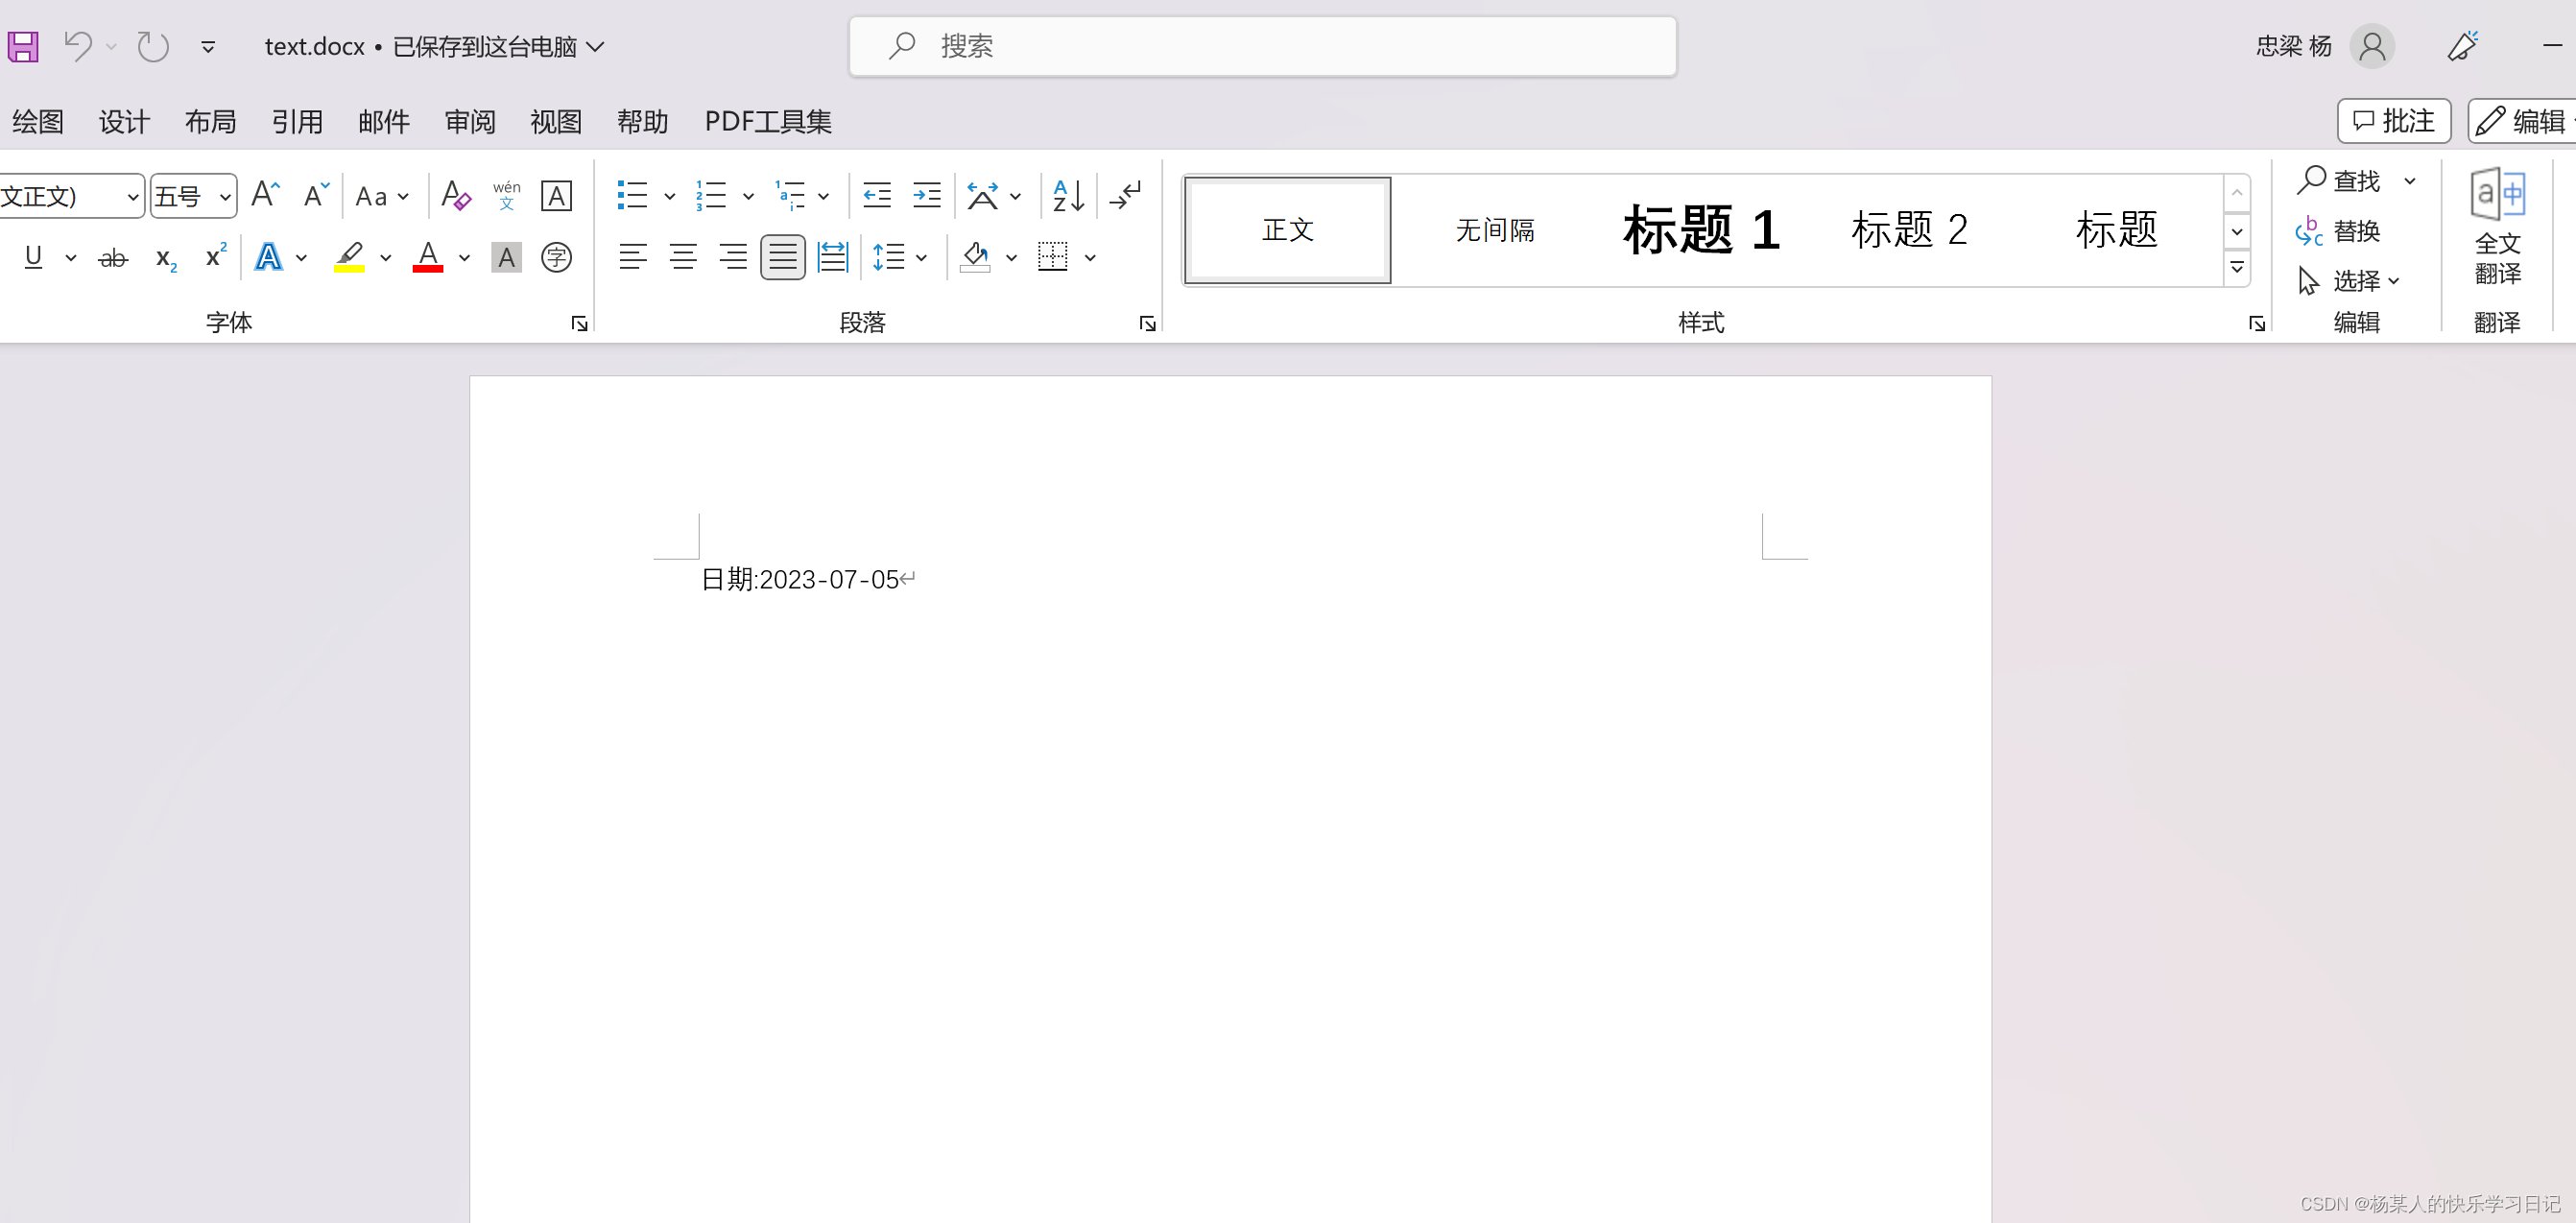This screenshot has width=2576, height=1223.
Task: Expand the styles gallery more arrow
Action: [x=2237, y=268]
